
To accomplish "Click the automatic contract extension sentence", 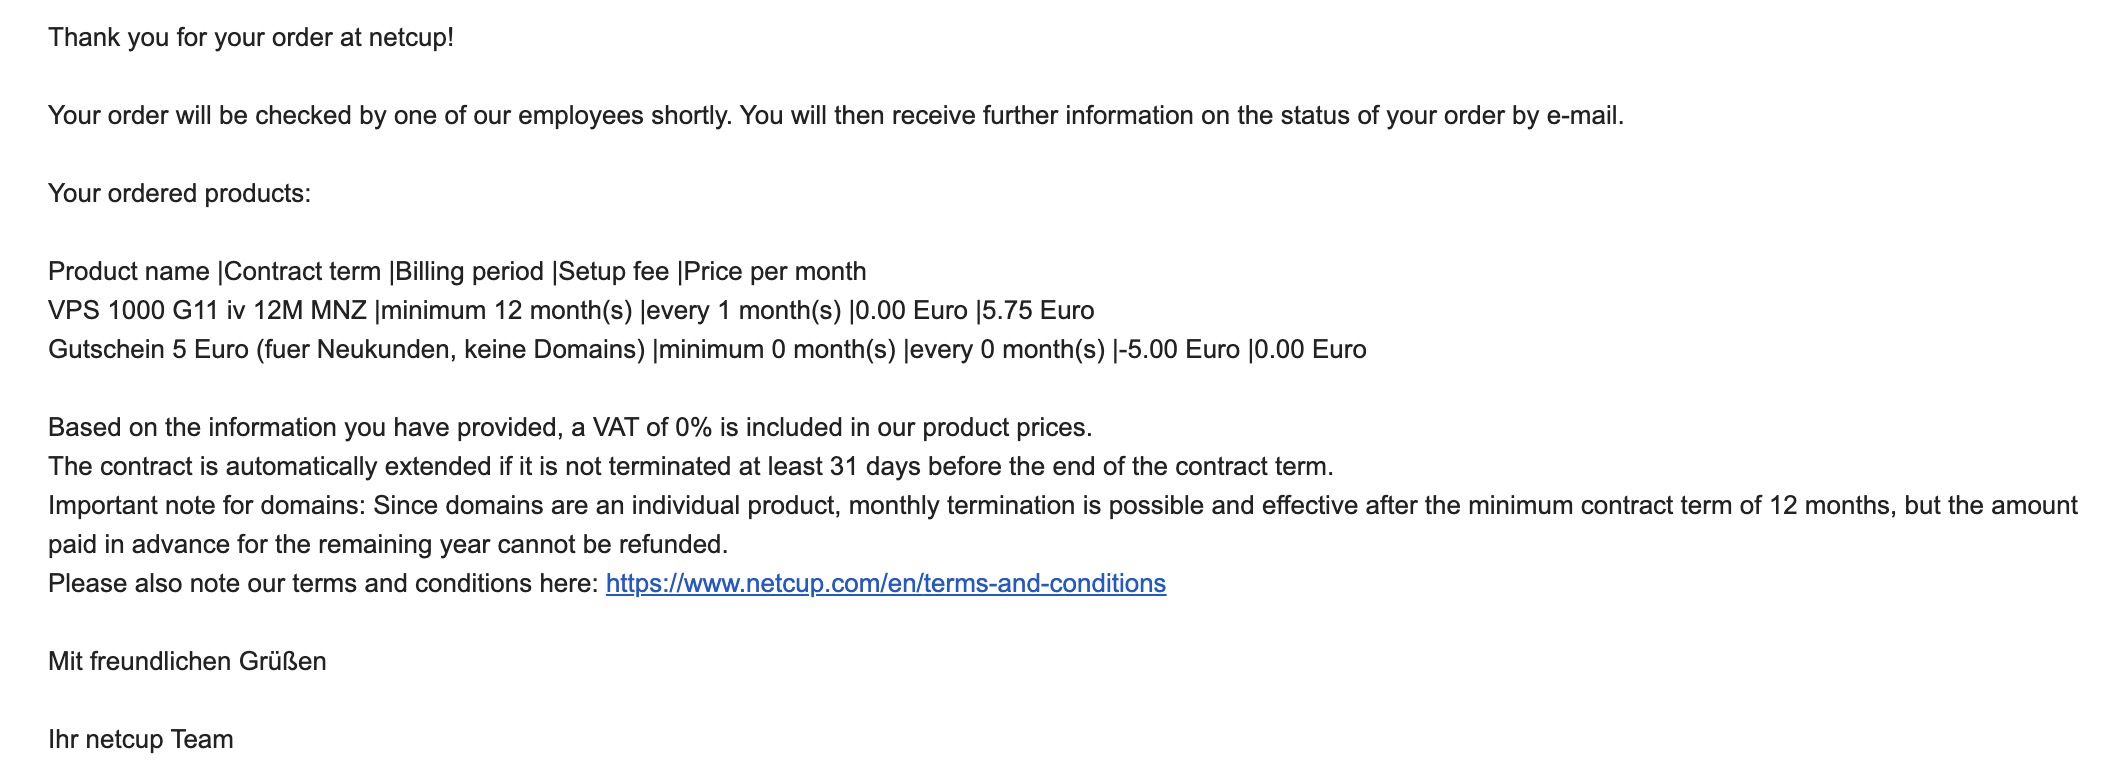I will [690, 466].
